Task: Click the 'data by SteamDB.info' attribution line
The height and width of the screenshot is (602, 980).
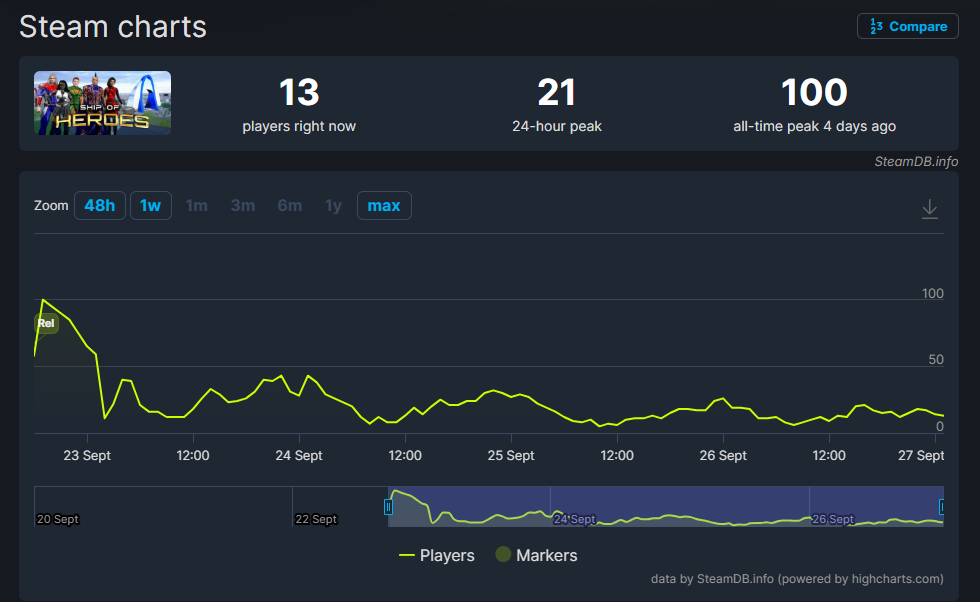Action: pos(797,579)
